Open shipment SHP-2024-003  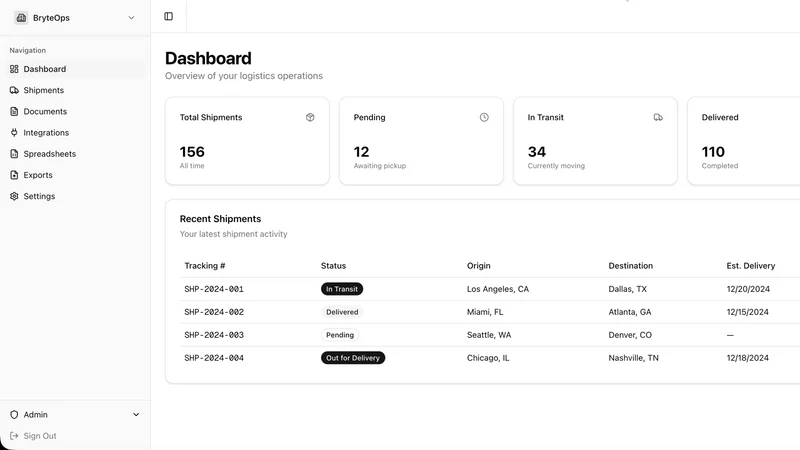214,335
